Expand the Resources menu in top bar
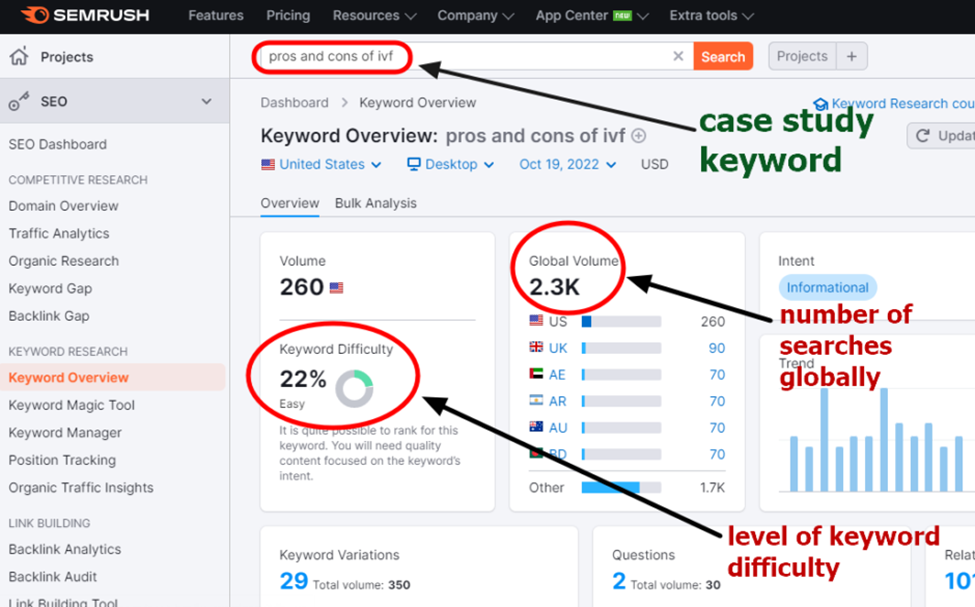The width and height of the screenshot is (975, 607). tap(373, 15)
